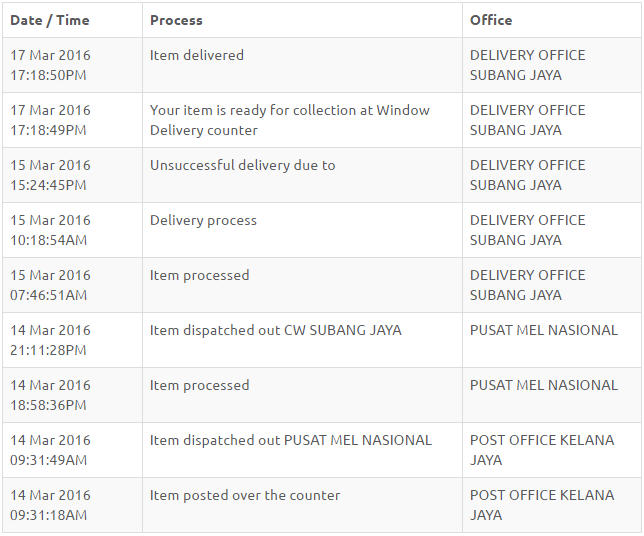Select the Item delivered process entry
Screen dimensions: 644x536
[197, 55]
